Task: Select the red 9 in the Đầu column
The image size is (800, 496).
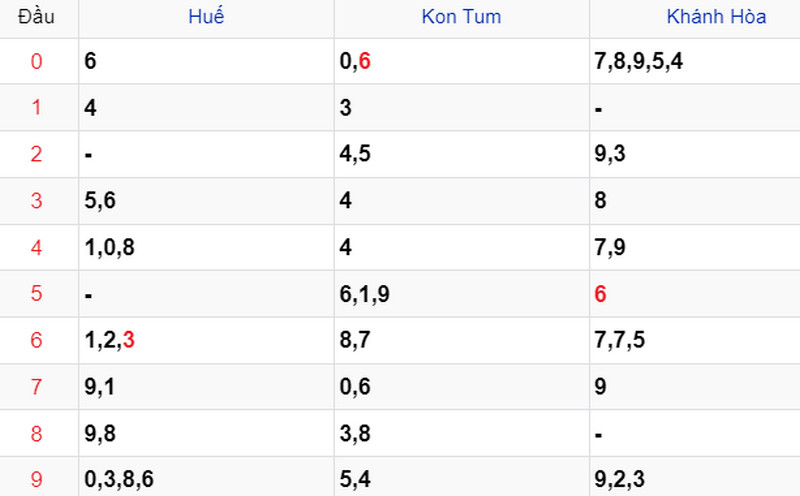Action: (36, 479)
